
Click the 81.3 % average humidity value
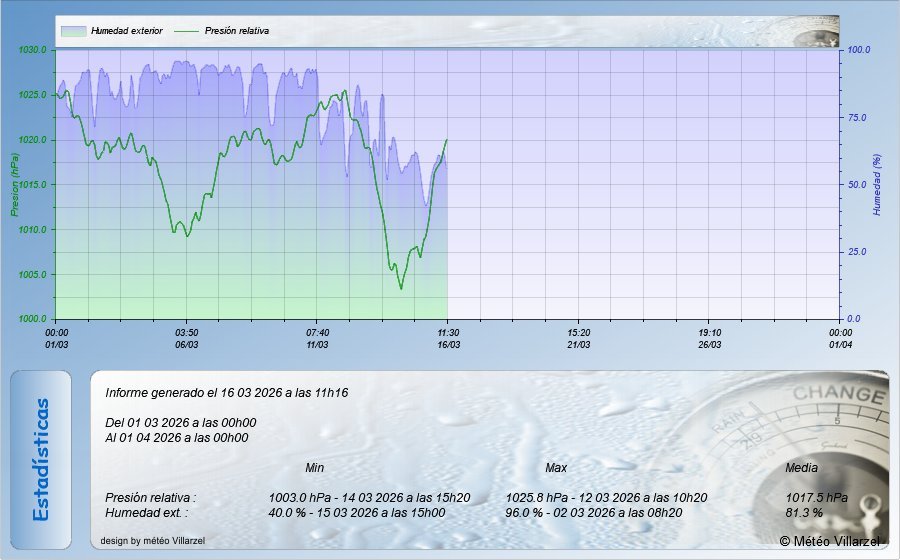point(804,513)
